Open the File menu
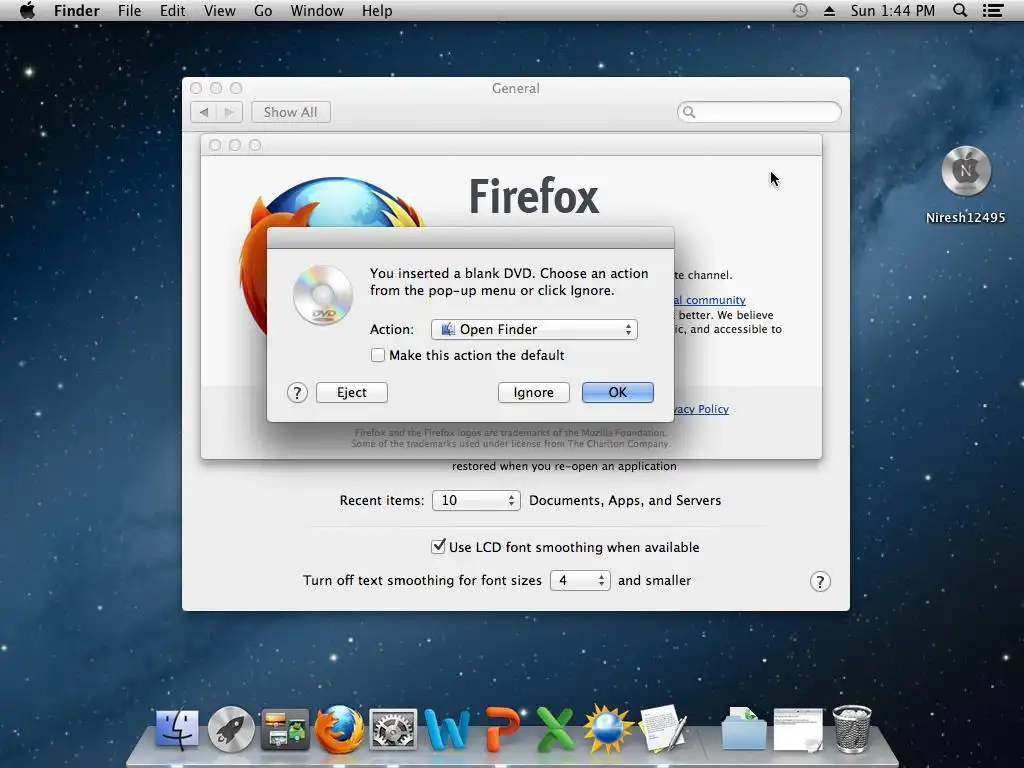This screenshot has width=1024, height=768. click(x=129, y=10)
